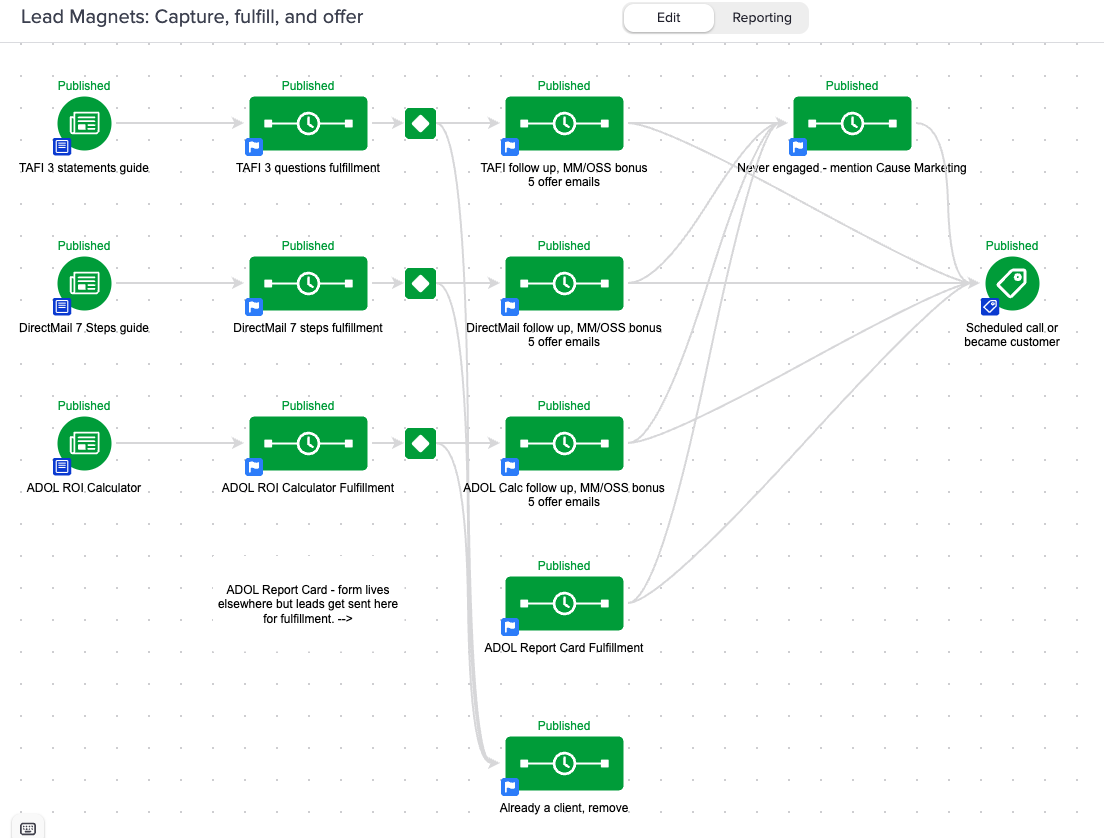Click the Published status above Never engaged sequence
The image size is (1104, 838).
(852, 86)
